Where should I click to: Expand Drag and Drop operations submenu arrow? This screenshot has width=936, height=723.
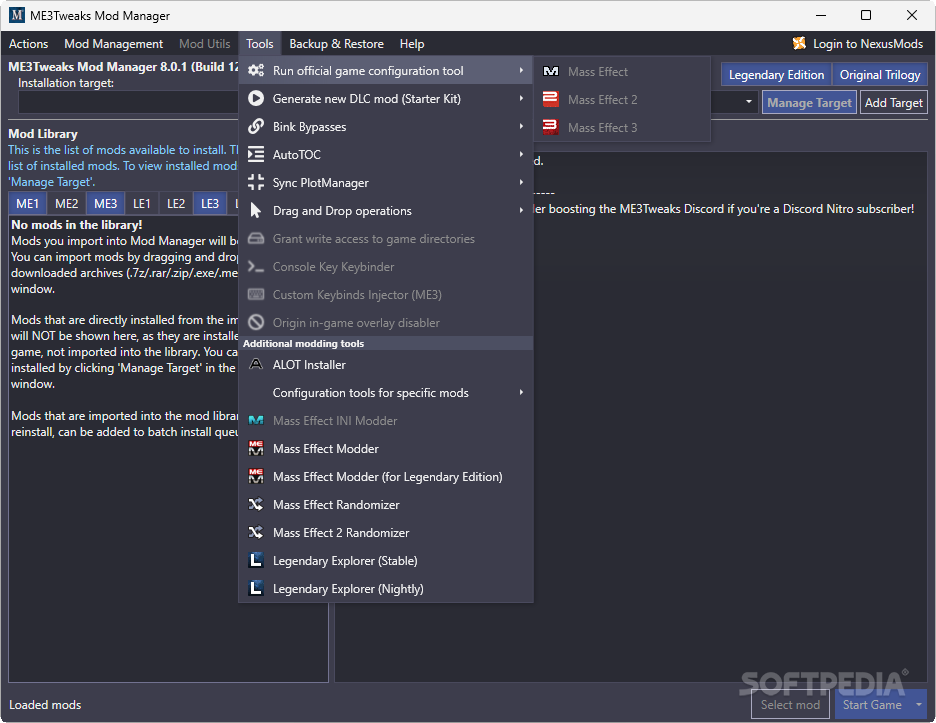pyautogui.click(x=521, y=210)
